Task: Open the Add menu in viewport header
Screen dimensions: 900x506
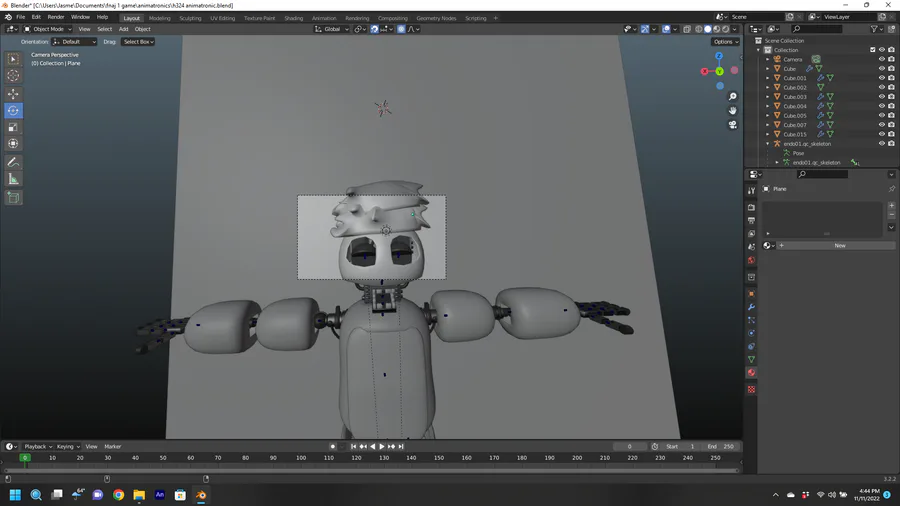Action: pos(123,29)
